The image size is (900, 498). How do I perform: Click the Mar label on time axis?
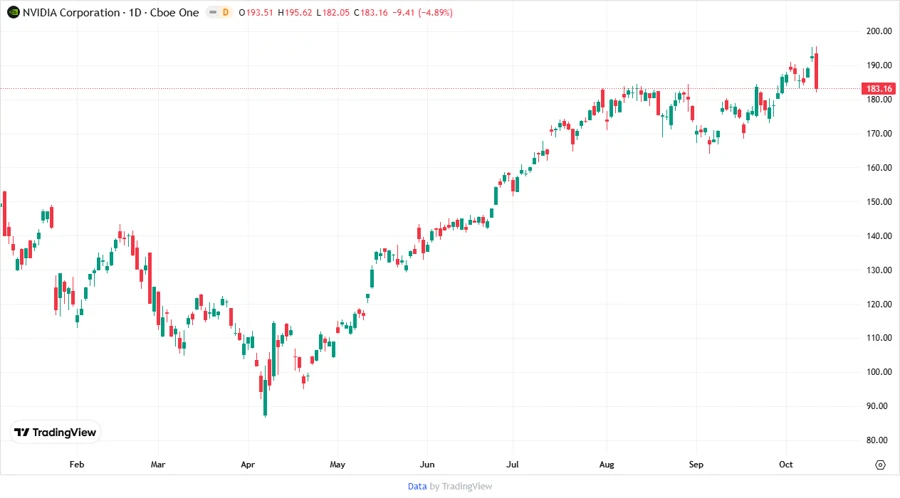pos(158,464)
